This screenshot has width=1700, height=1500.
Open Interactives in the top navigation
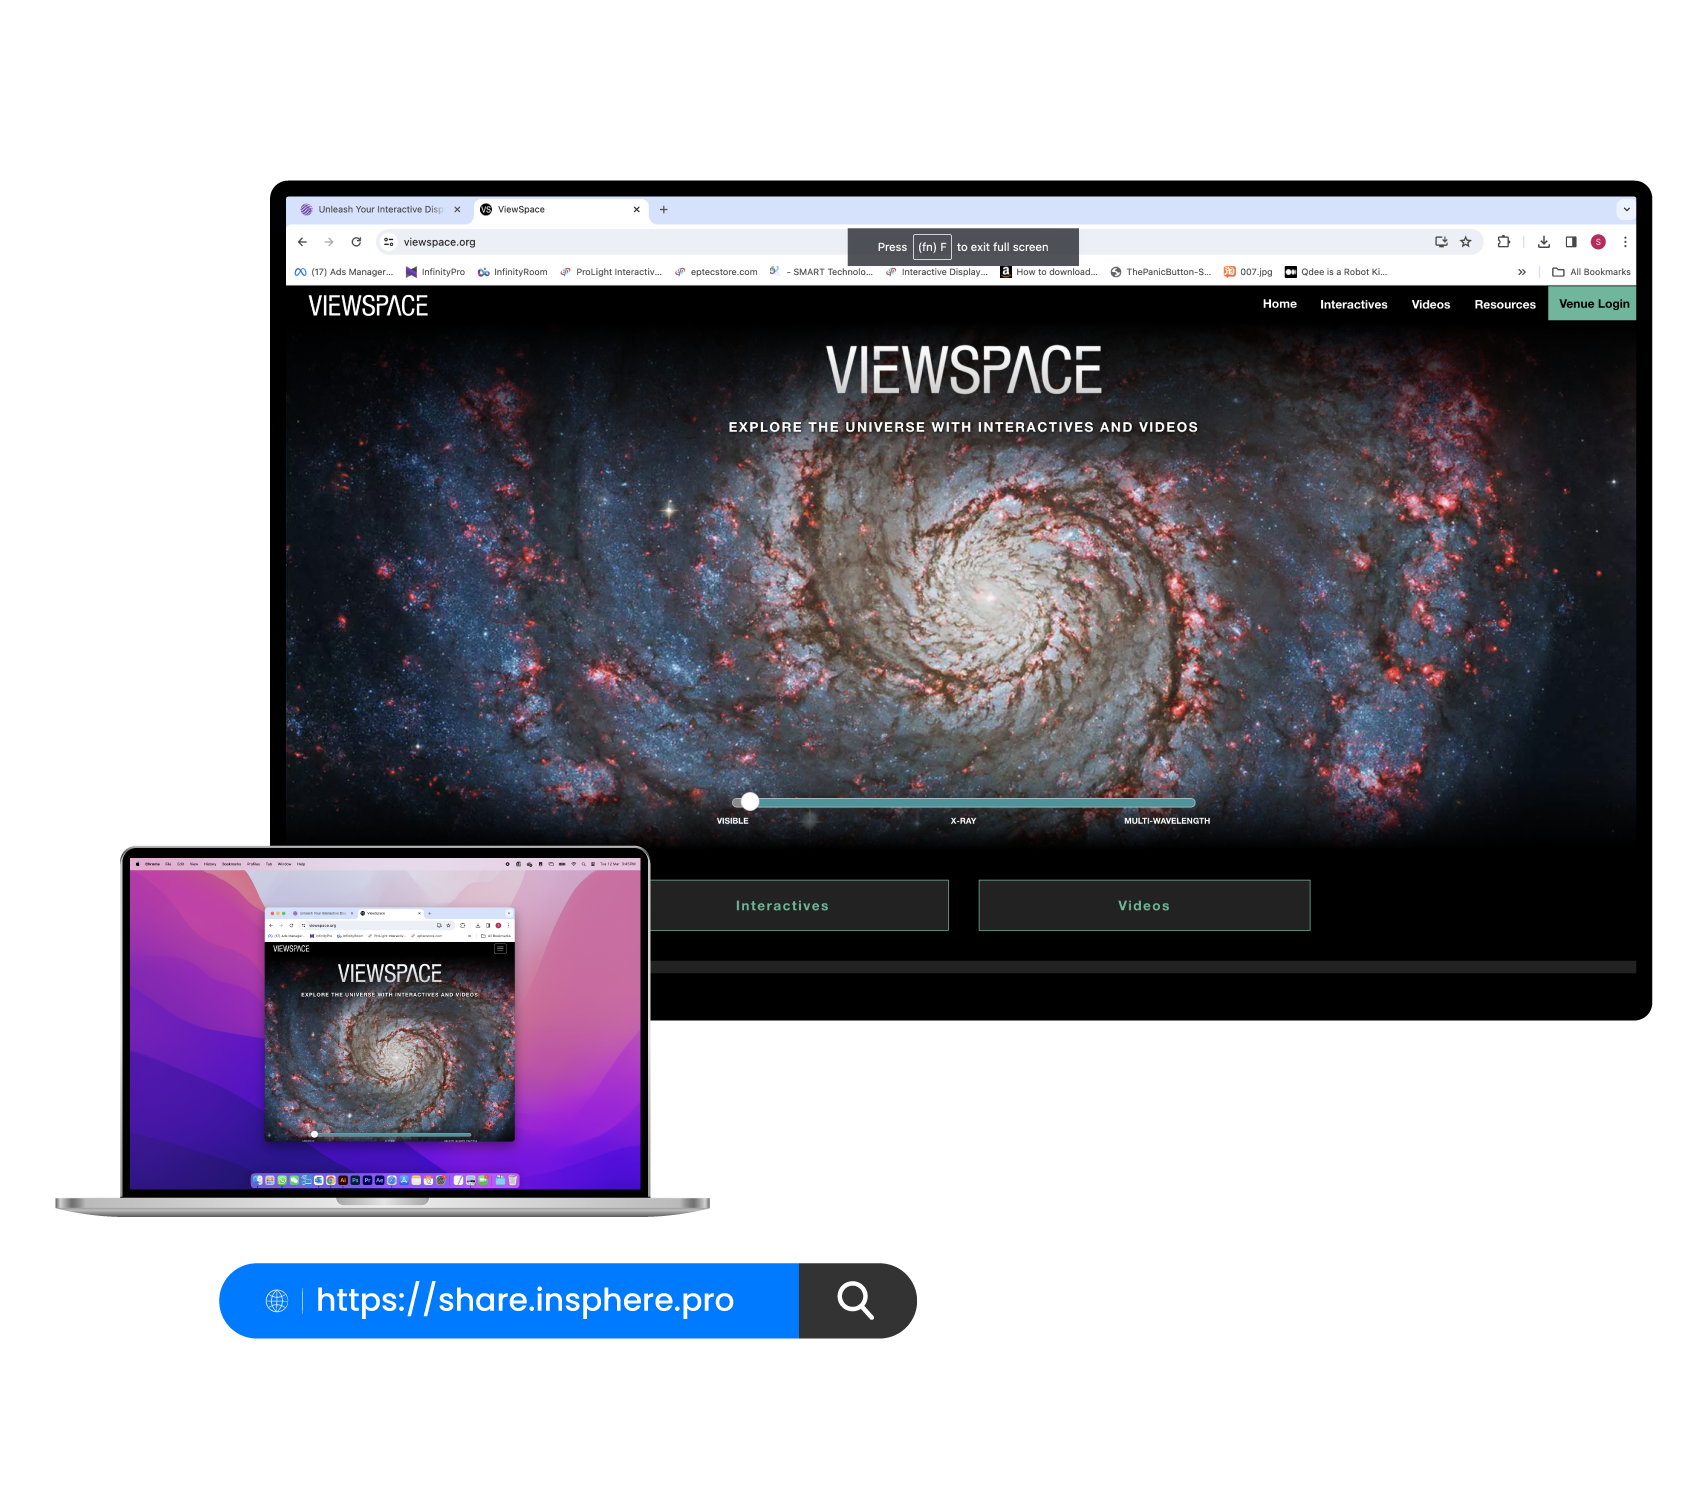1353,304
